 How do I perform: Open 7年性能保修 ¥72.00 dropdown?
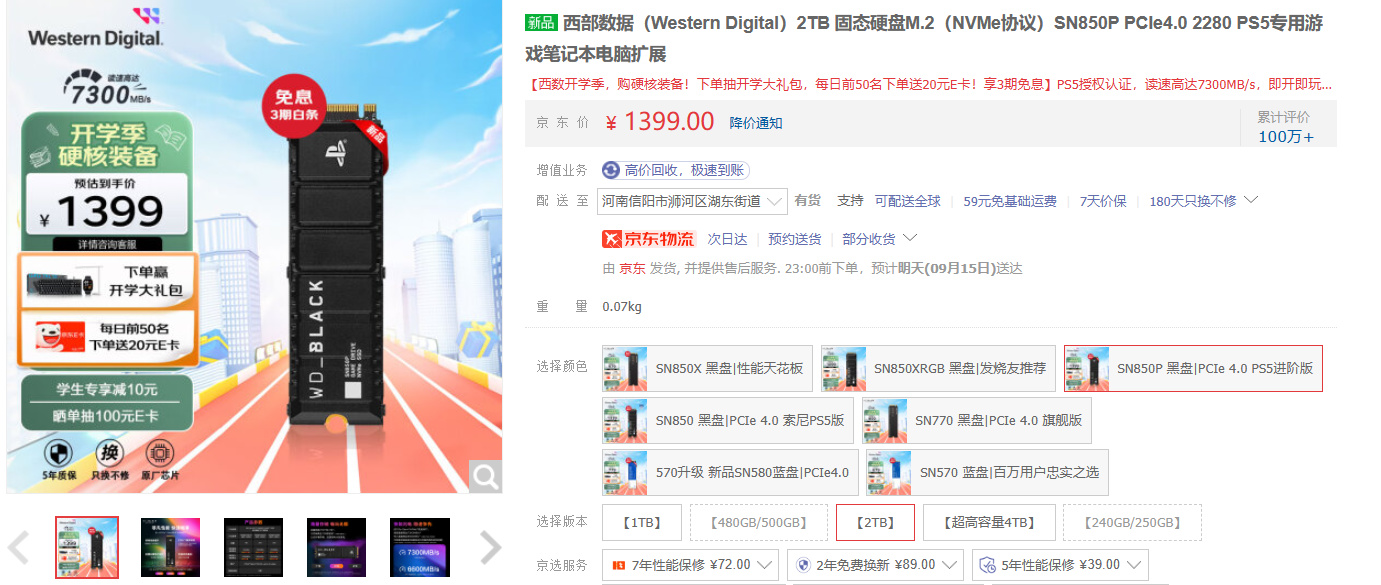click(x=690, y=565)
